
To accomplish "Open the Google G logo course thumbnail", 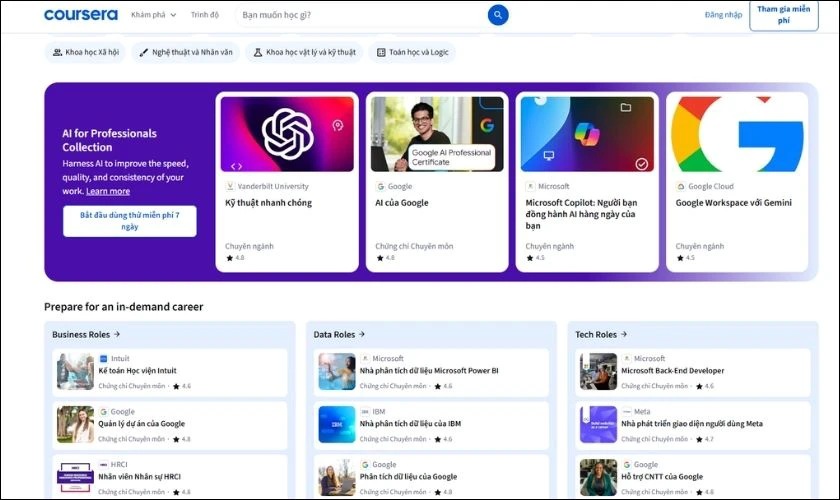I will pos(737,134).
